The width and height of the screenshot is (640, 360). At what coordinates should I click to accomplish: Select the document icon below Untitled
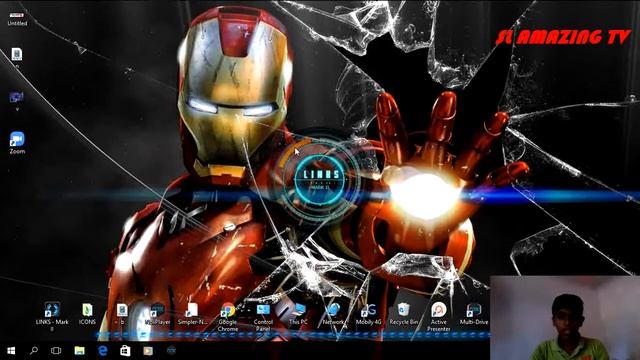(17, 56)
